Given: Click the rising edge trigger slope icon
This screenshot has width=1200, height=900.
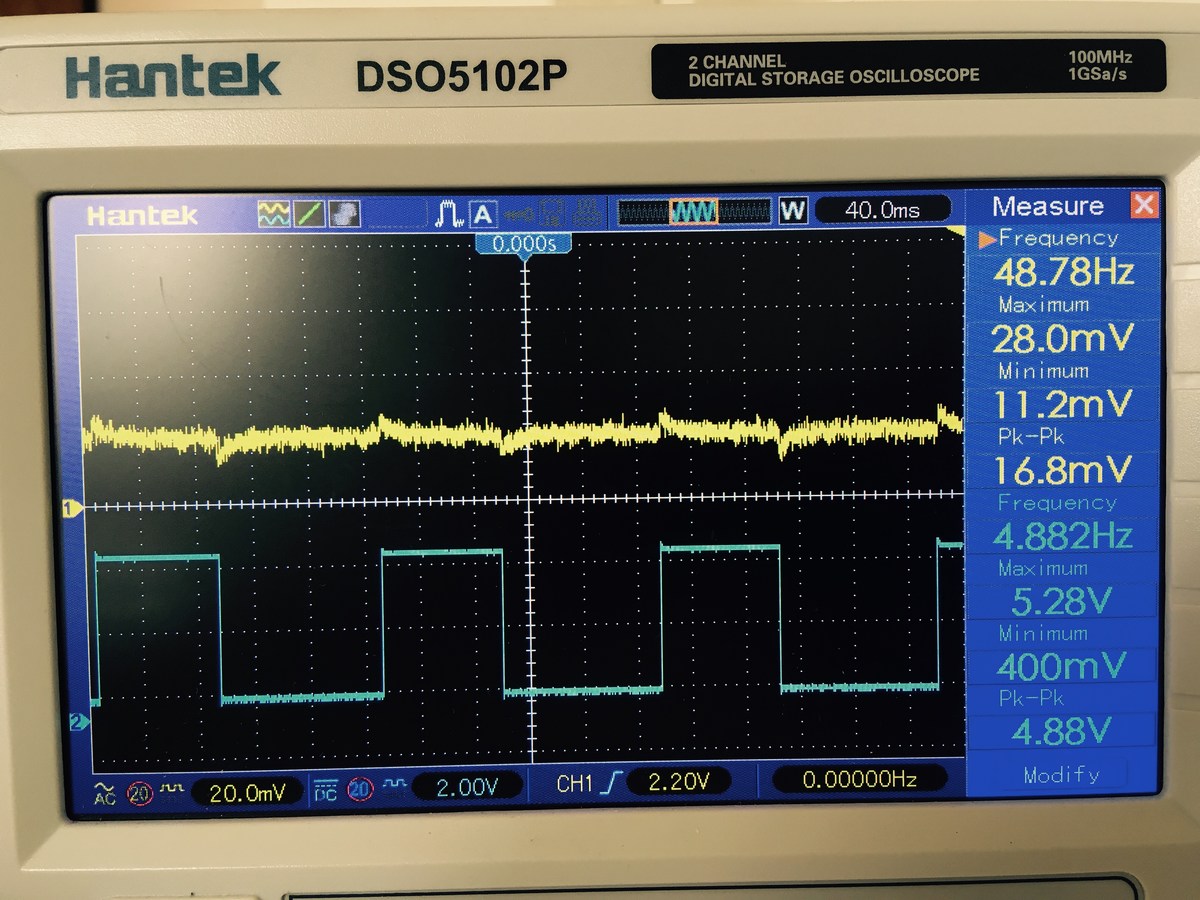Looking at the screenshot, I should point(612,784).
